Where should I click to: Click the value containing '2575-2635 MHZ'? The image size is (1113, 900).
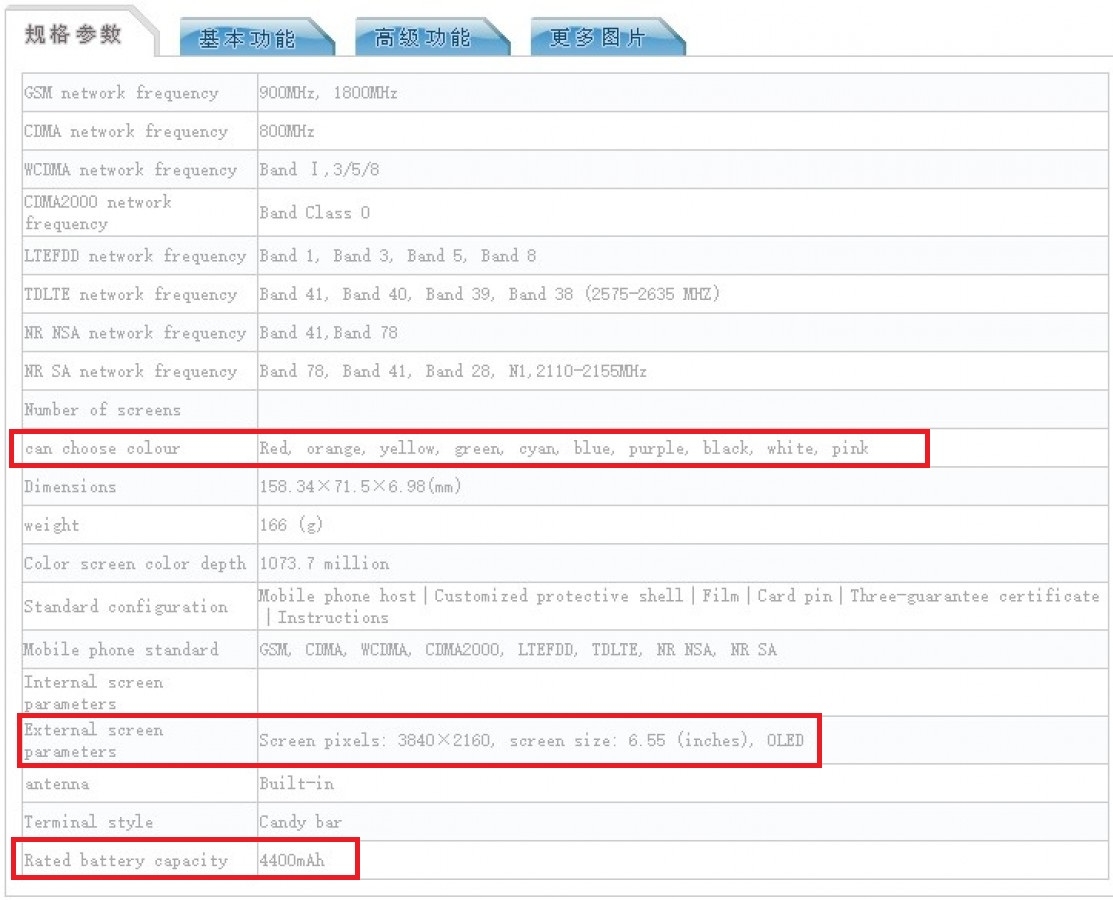point(490,294)
